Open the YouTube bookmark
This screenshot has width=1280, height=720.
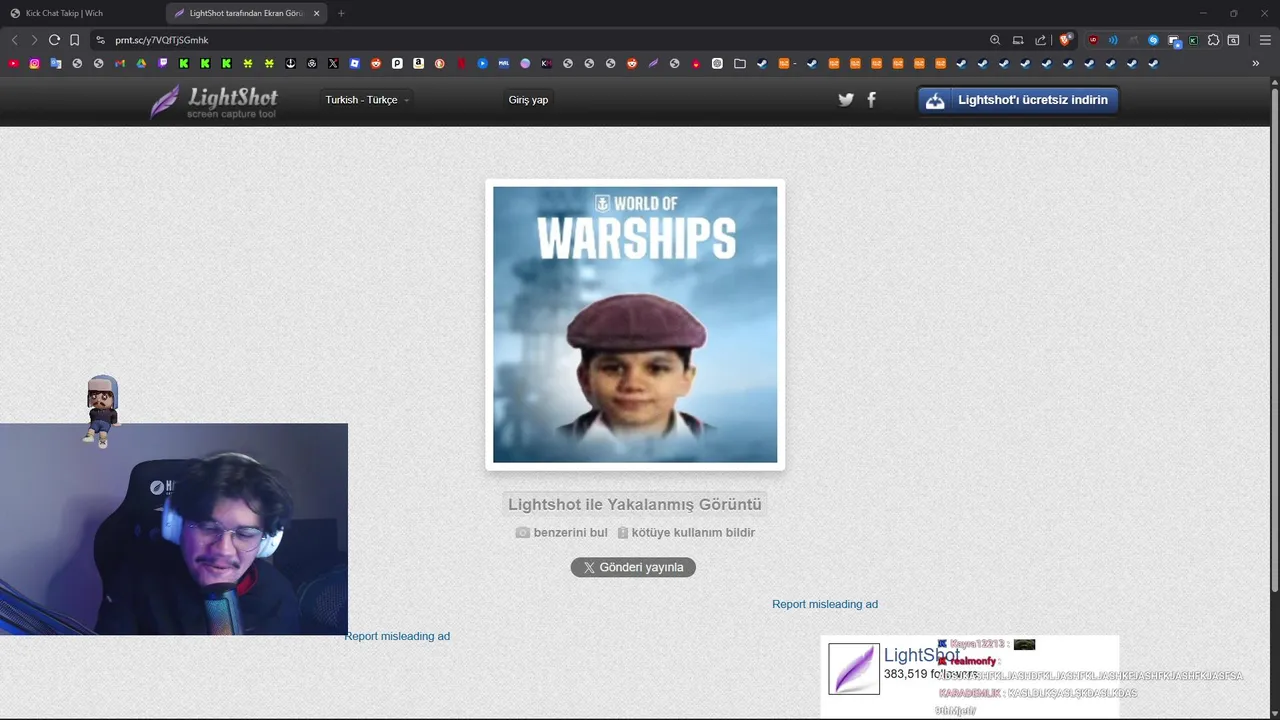(13, 63)
